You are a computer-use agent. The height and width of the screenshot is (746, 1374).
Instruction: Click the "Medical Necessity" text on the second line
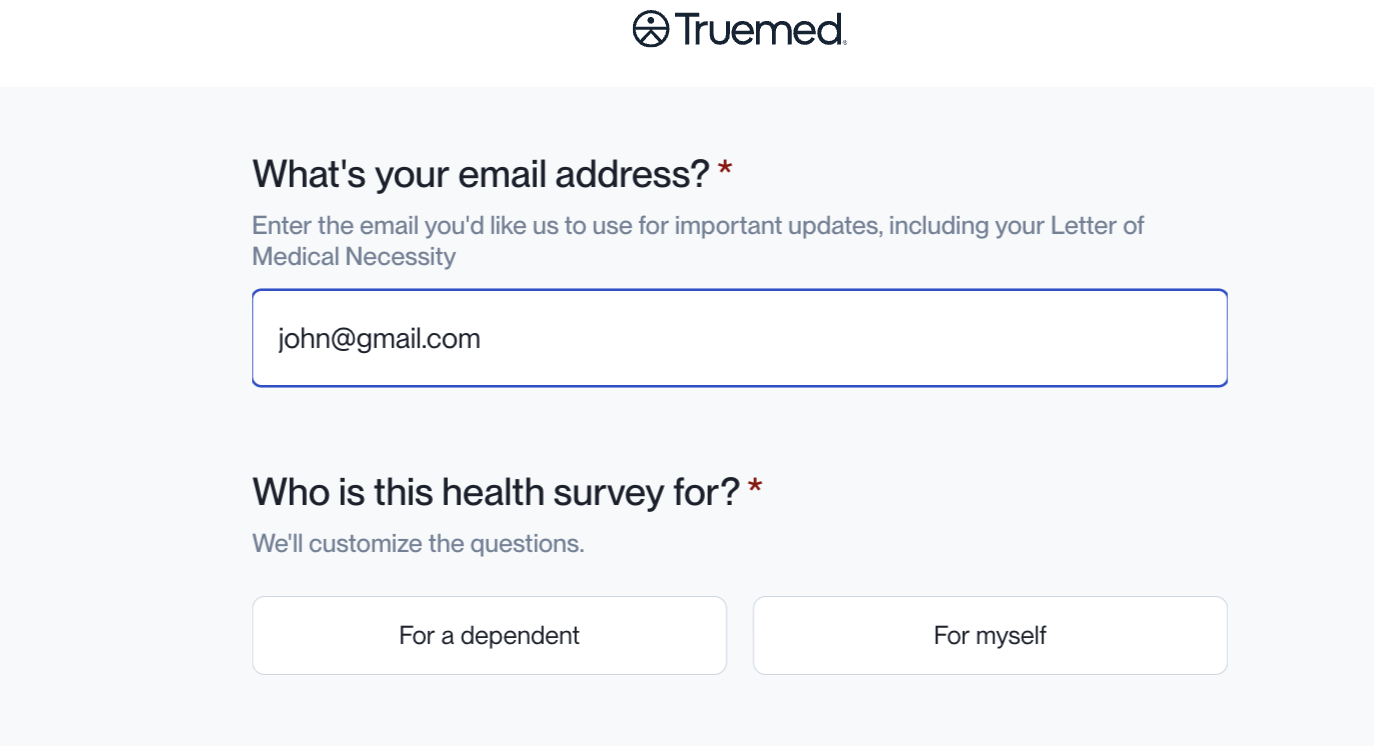pyautogui.click(x=354, y=257)
